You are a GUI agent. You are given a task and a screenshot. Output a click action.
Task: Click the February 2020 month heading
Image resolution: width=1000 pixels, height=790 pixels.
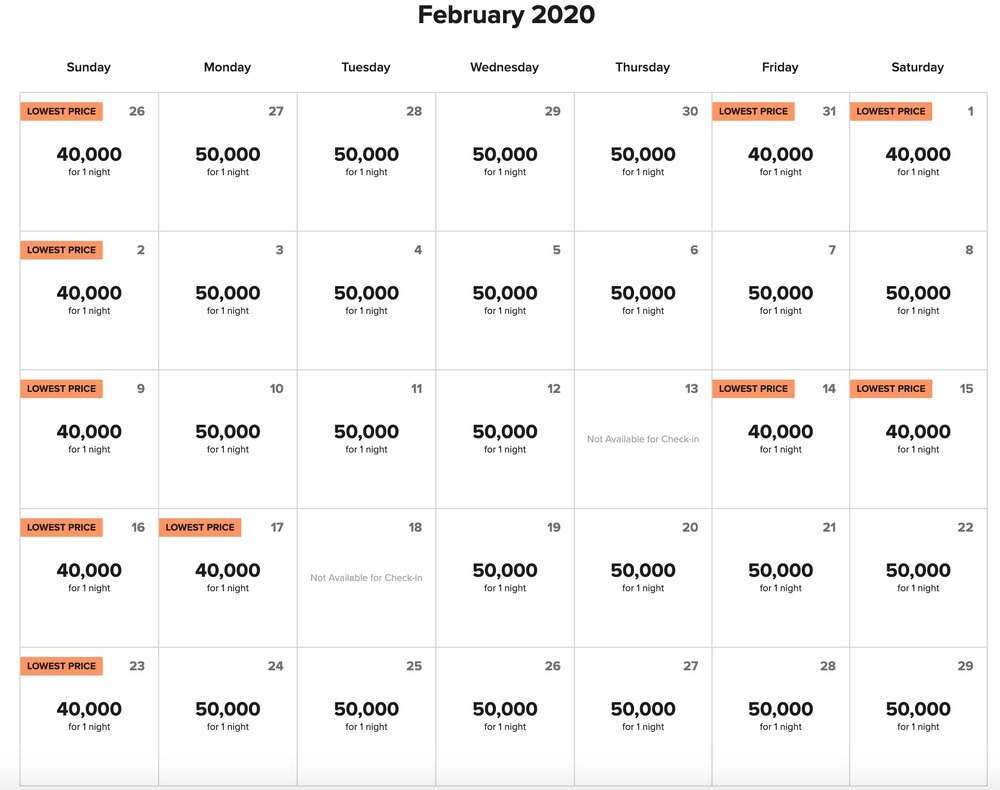[x=506, y=15]
